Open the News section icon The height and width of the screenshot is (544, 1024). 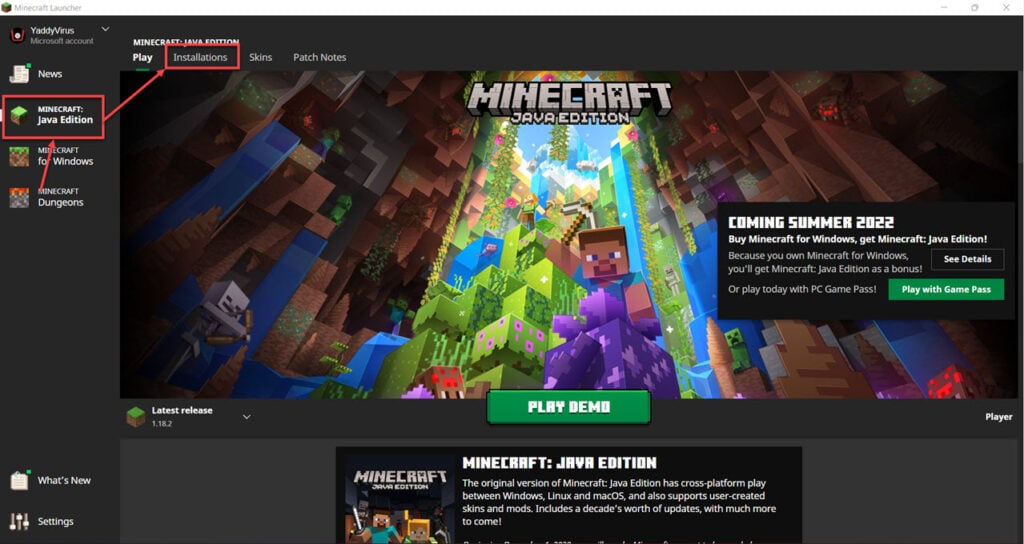point(20,74)
